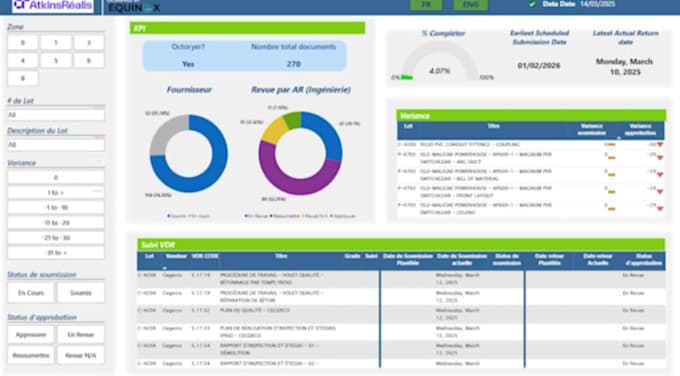
Task: Sort Suivi VDR table by Titre column
Action: (x=281, y=256)
